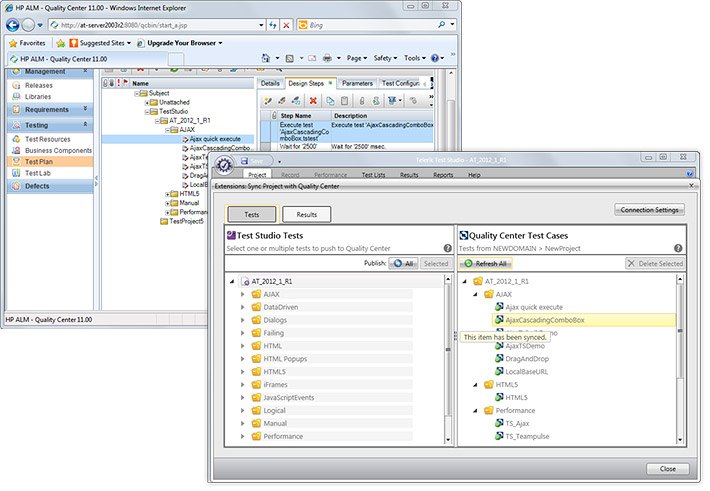This screenshot has width=710, height=491.
Task: Select the Tests tab in sync dialog
Action: point(252,214)
